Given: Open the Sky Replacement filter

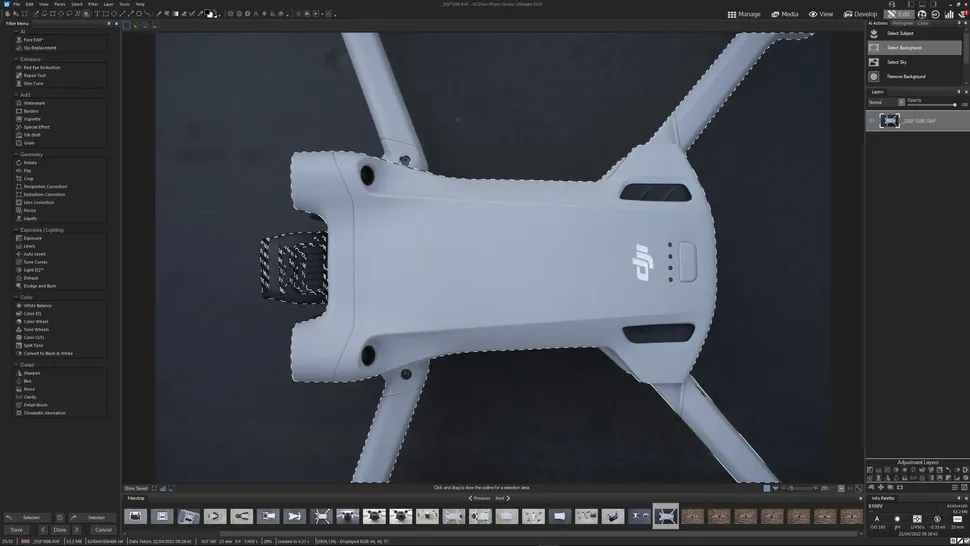Looking at the screenshot, I should click(40, 48).
